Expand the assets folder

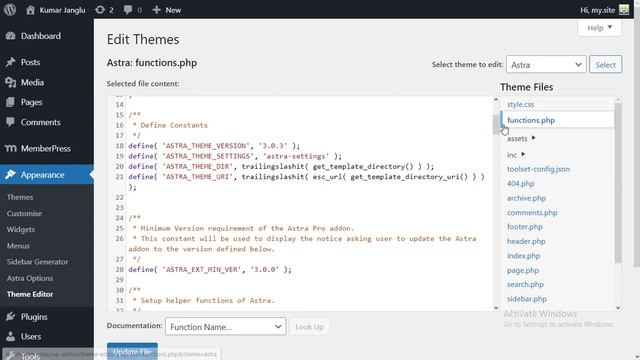coord(521,138)
